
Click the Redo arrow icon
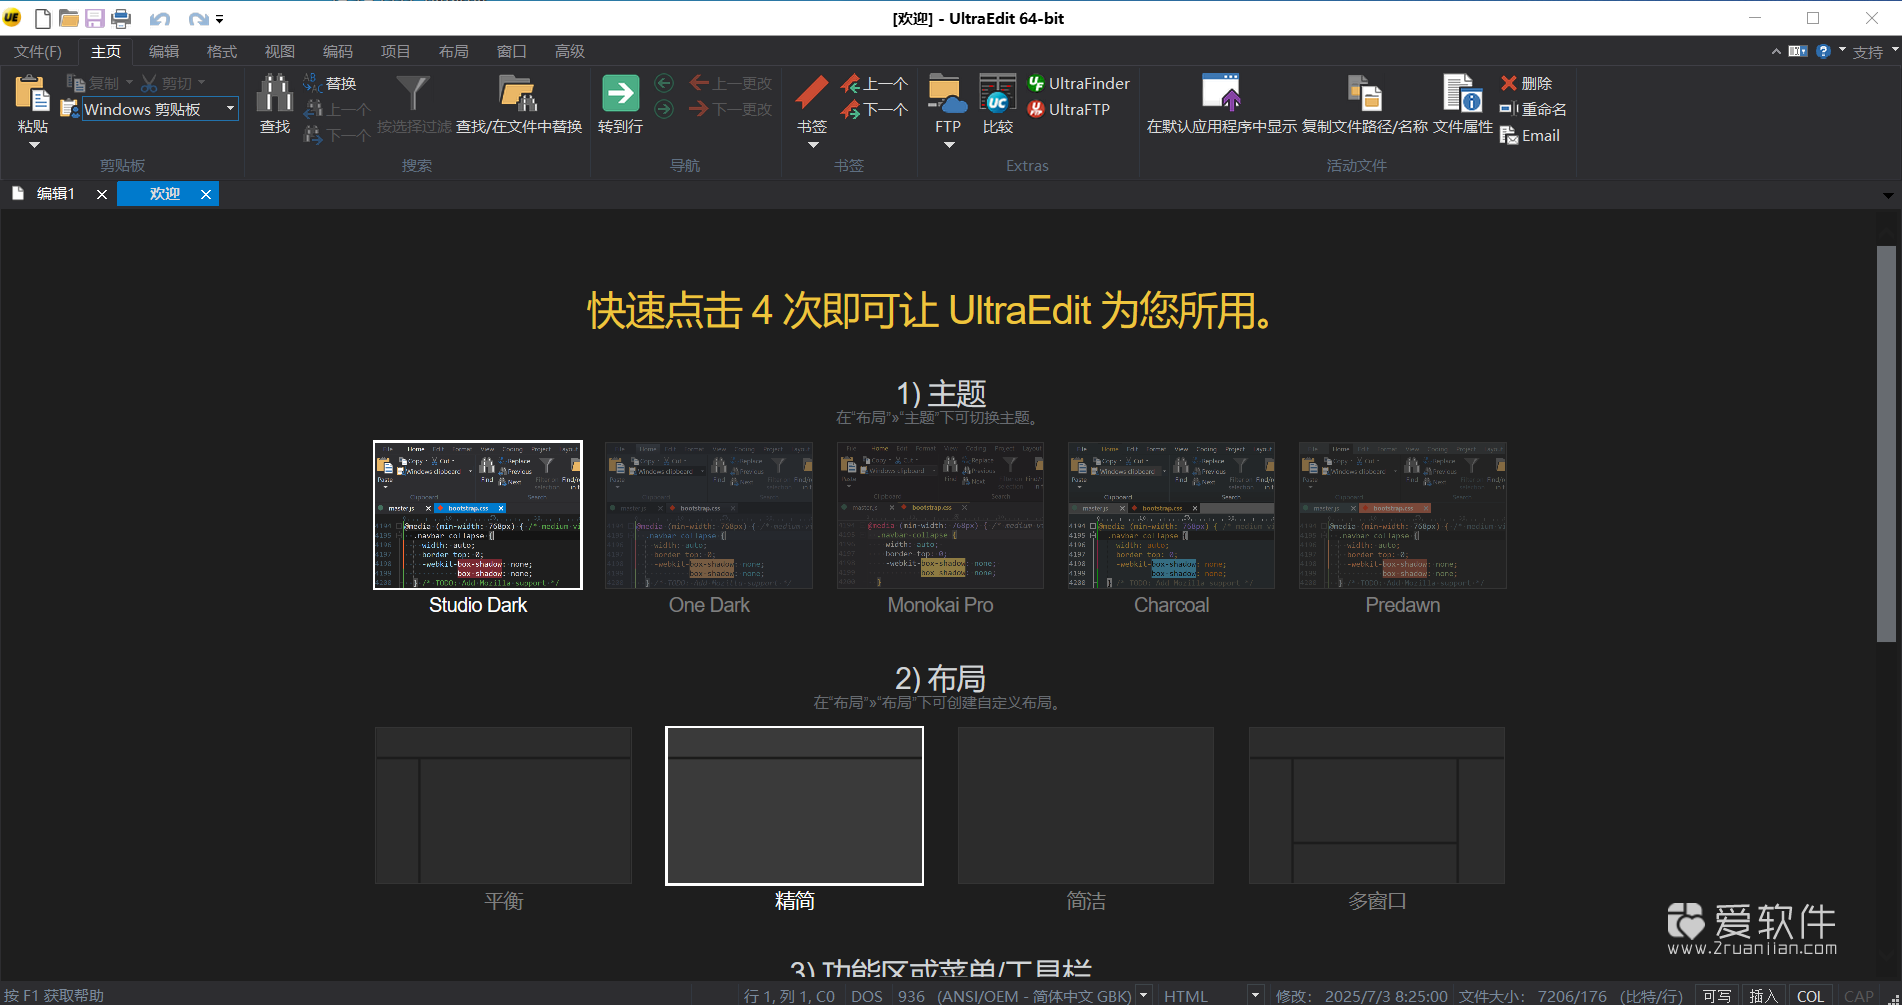click(199, 19)
